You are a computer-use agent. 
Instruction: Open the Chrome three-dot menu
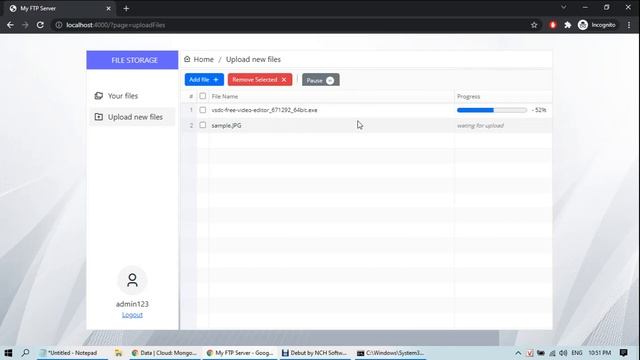(x=629, y=25)
